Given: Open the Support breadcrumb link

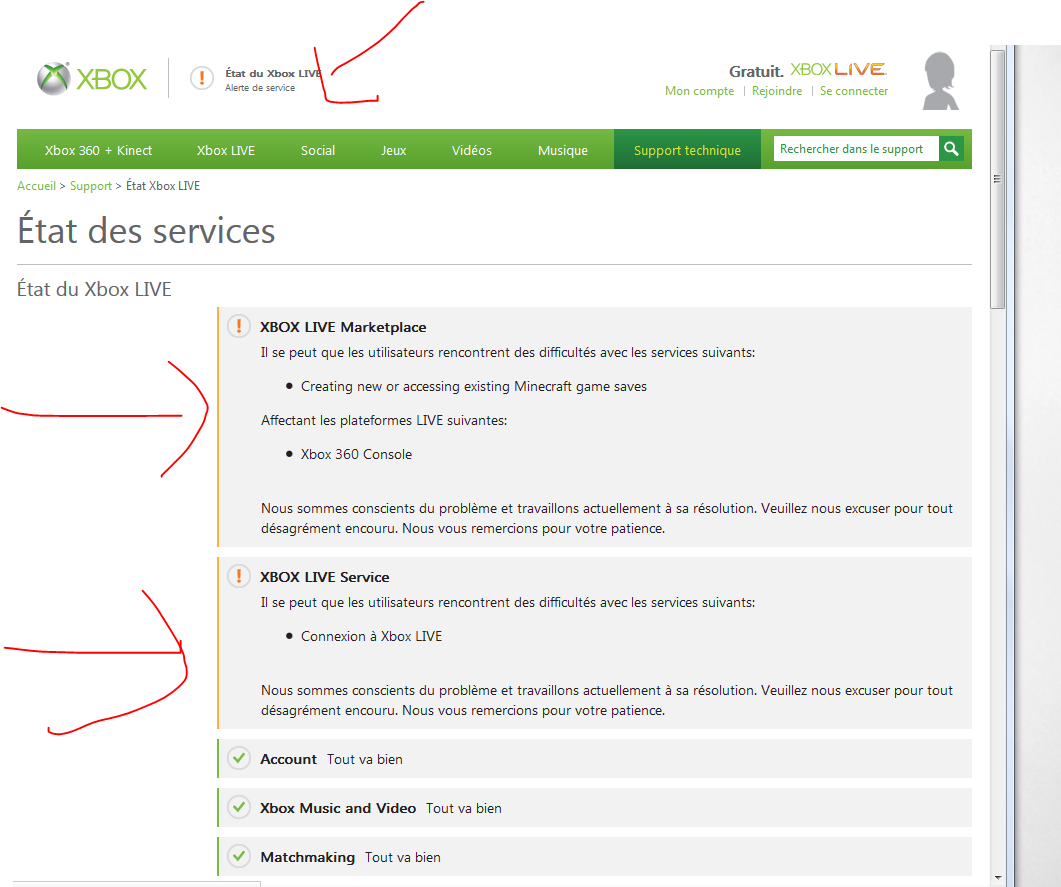Looking at the screenshot, I should 91,186.
